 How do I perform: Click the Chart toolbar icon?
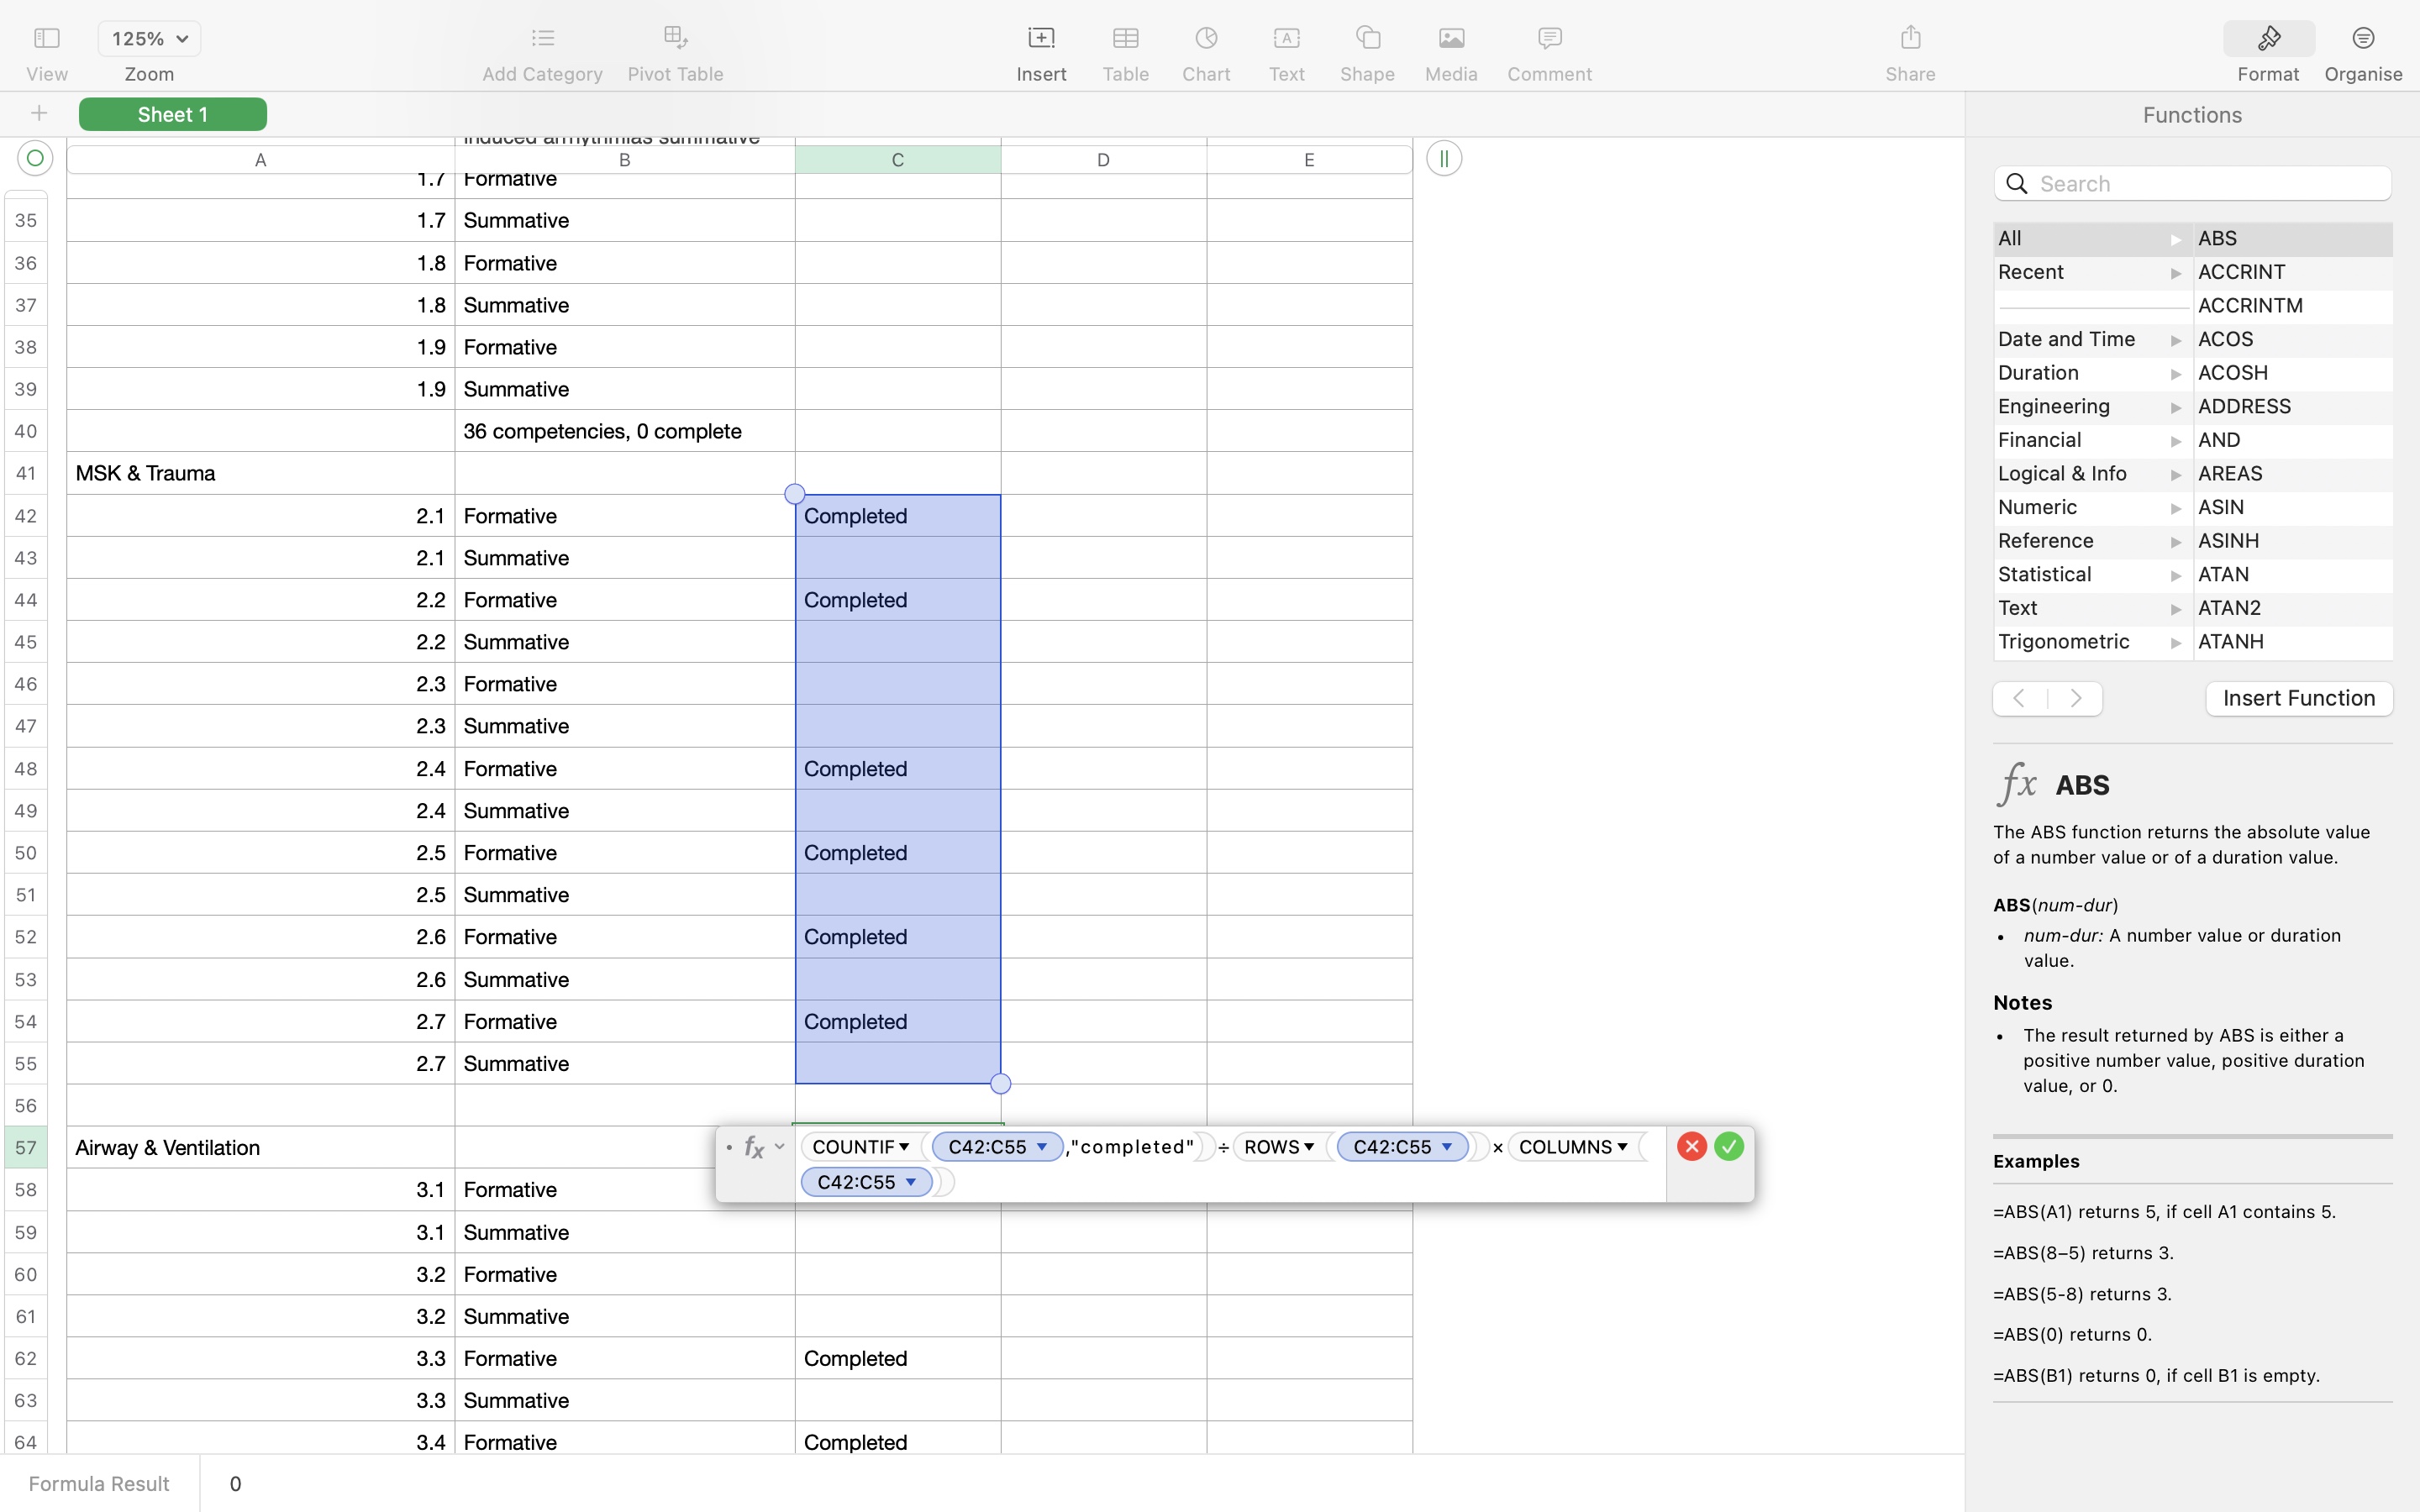1206,39
